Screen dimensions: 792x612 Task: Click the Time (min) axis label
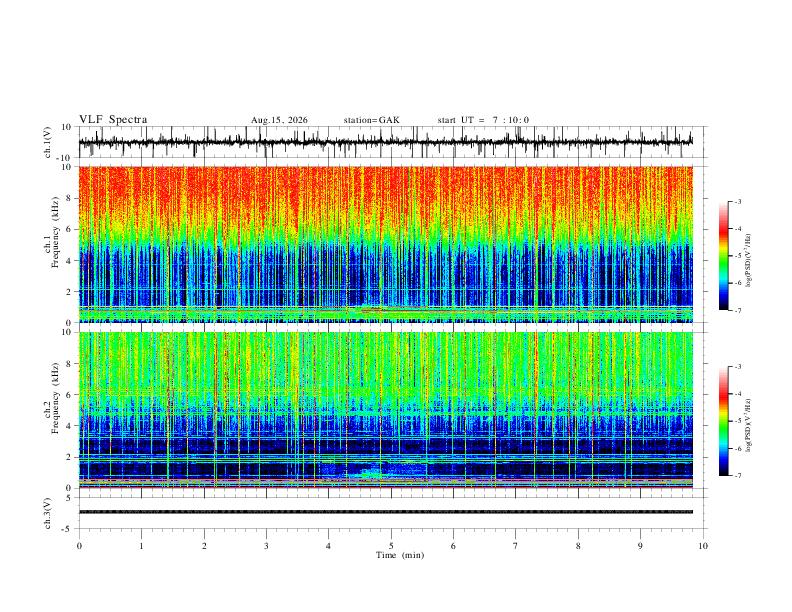pyautogui.click(x=400, y=555)
